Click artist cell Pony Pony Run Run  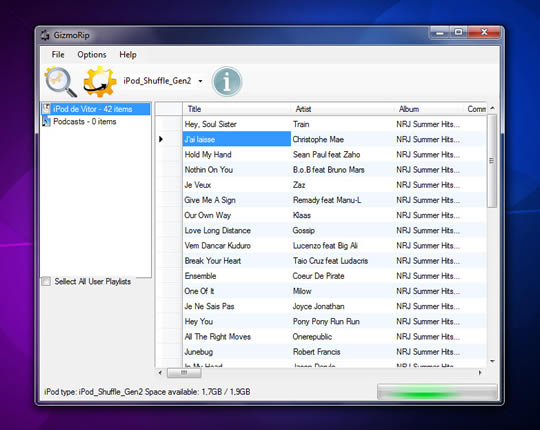click(x=342, y=321)
